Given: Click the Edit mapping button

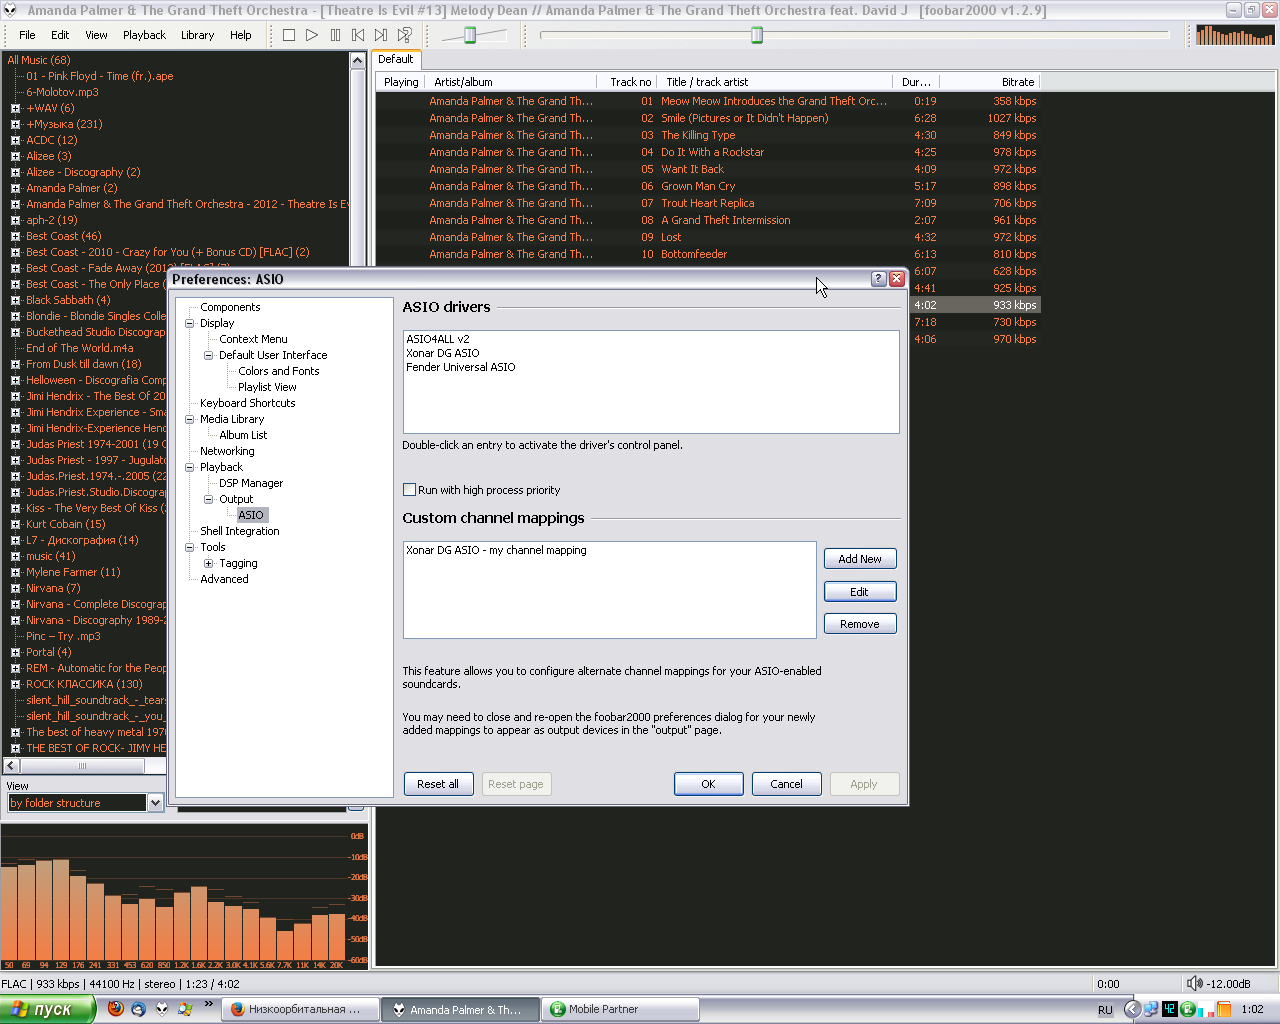Looking at the screenshot, I should [860, 592].
